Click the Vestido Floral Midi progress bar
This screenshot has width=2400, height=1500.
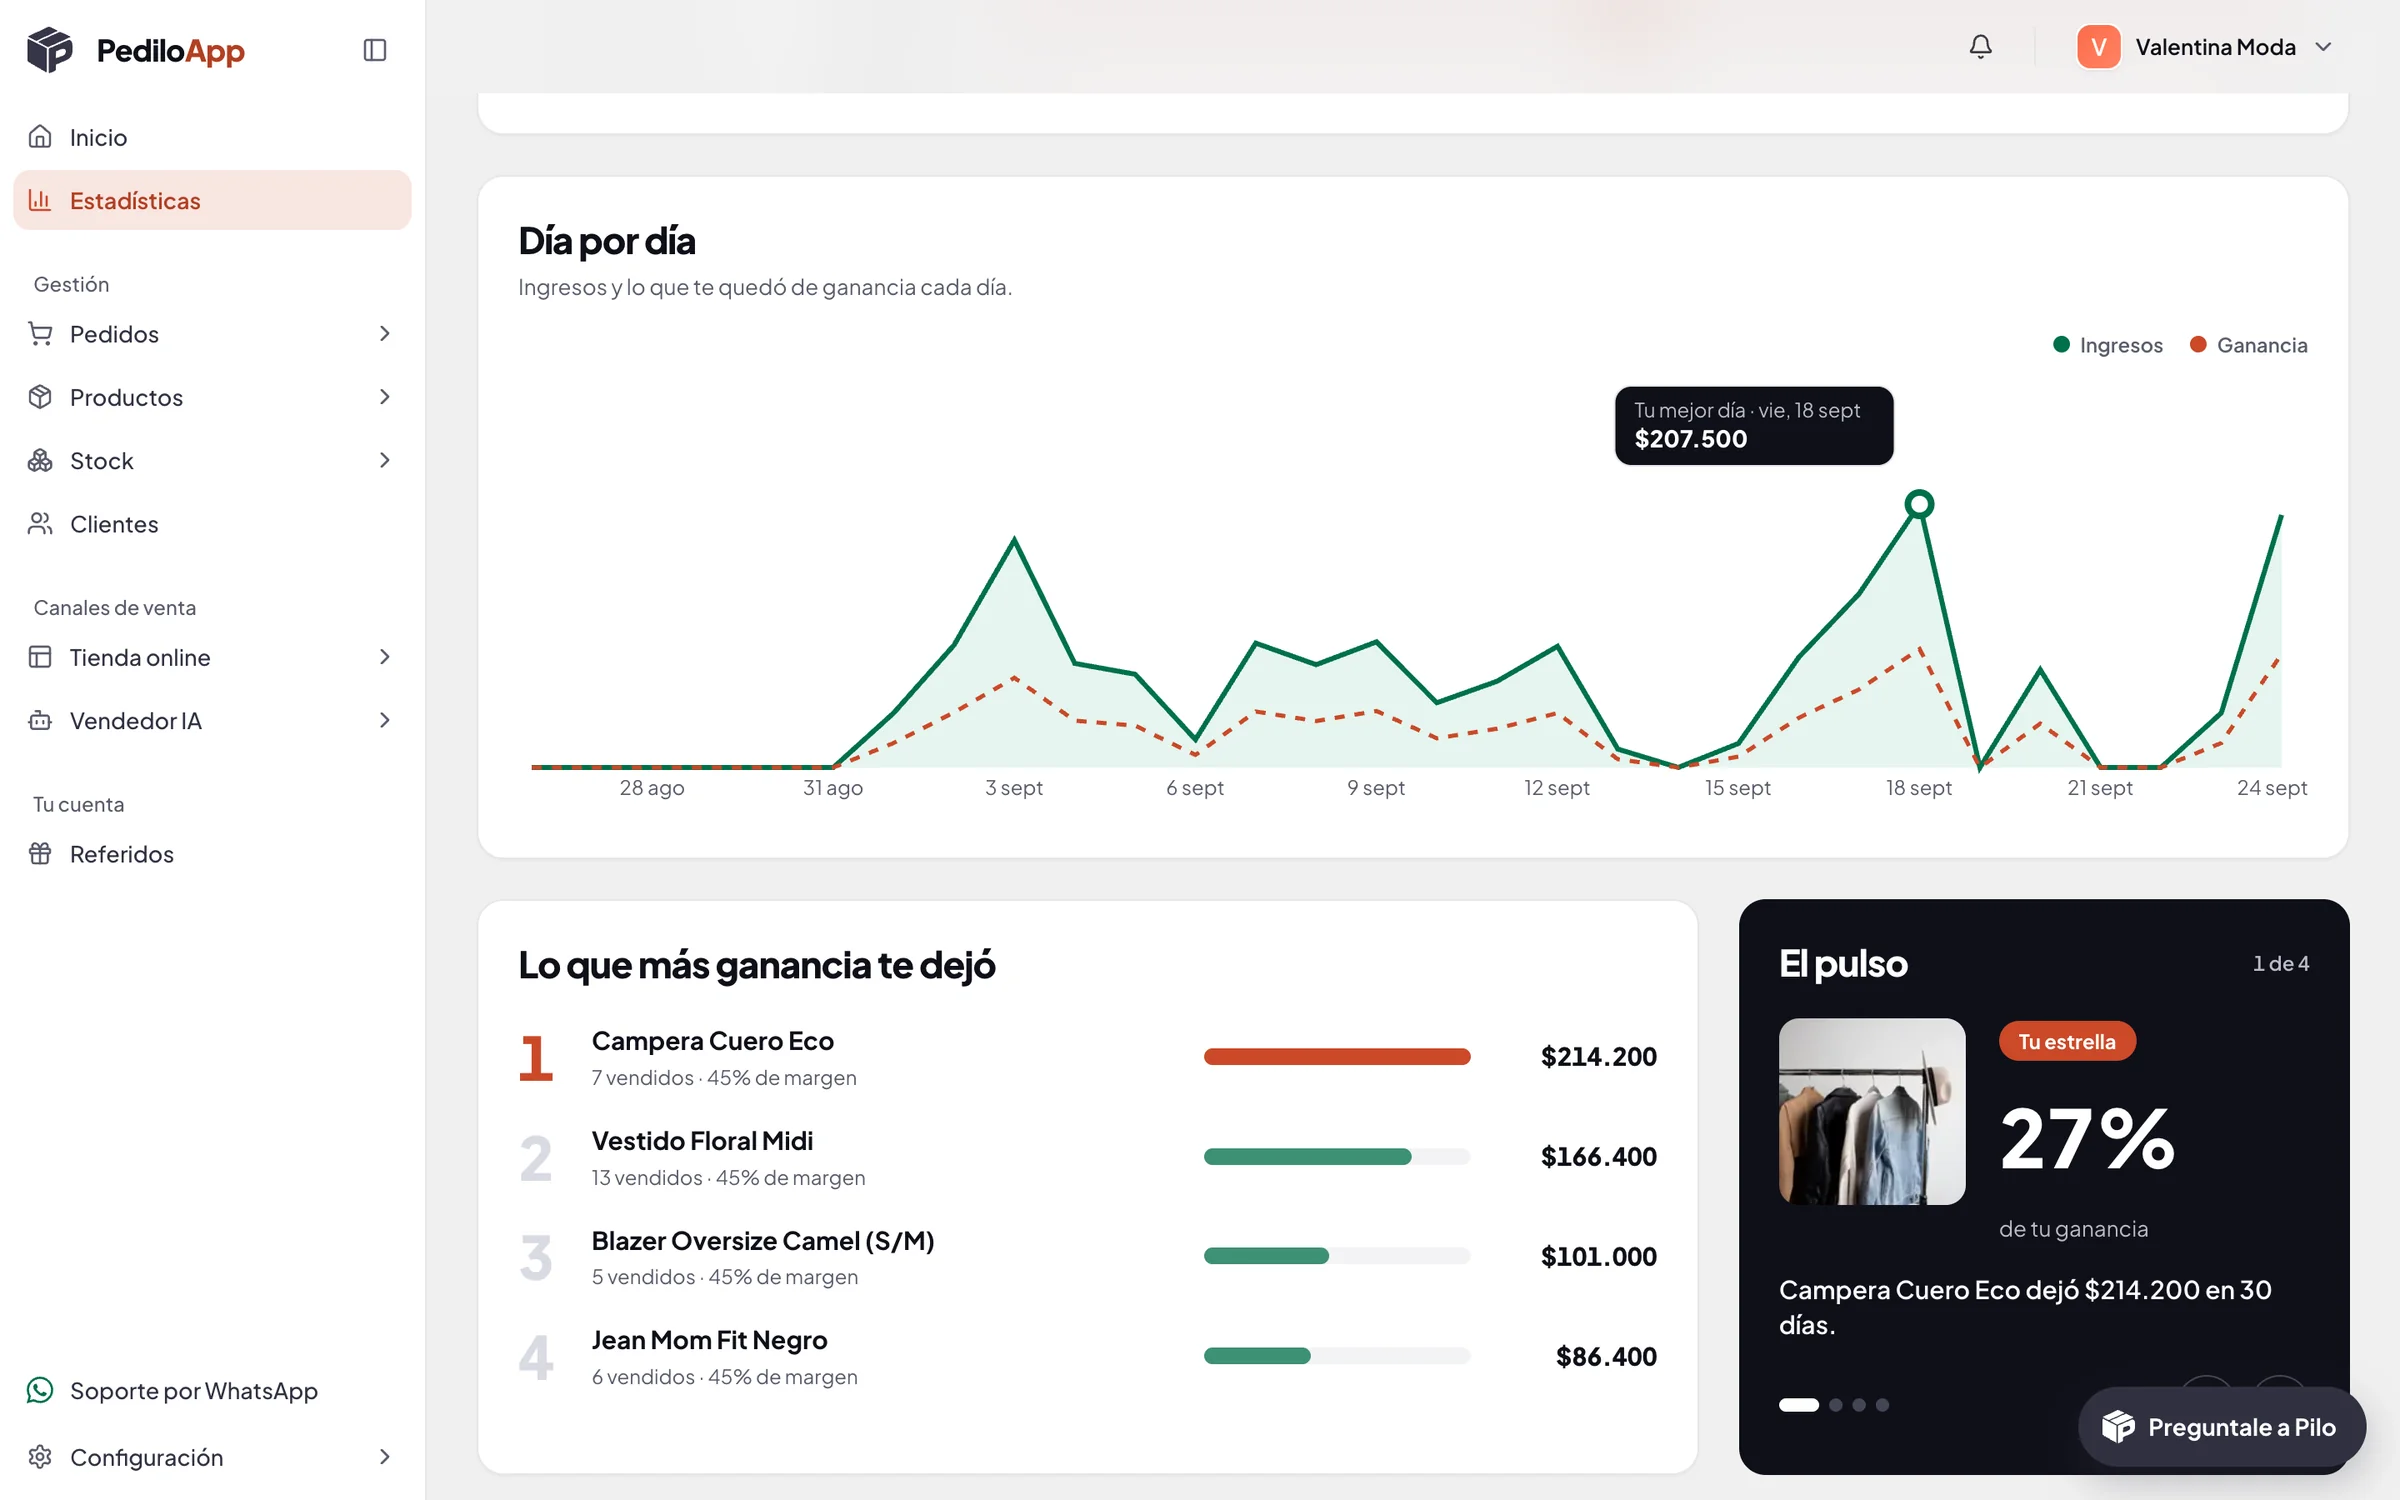1337,1157
